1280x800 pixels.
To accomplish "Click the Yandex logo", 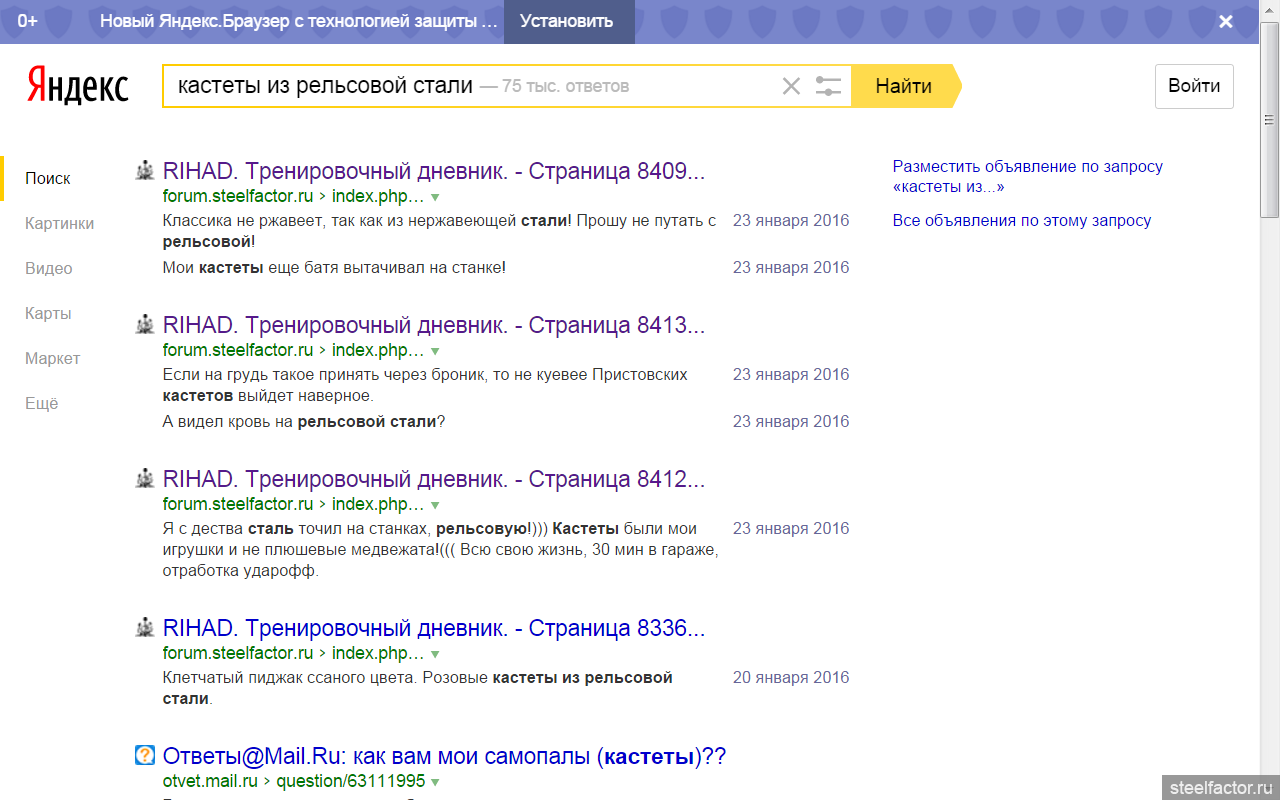I will [x=78, y=86].
